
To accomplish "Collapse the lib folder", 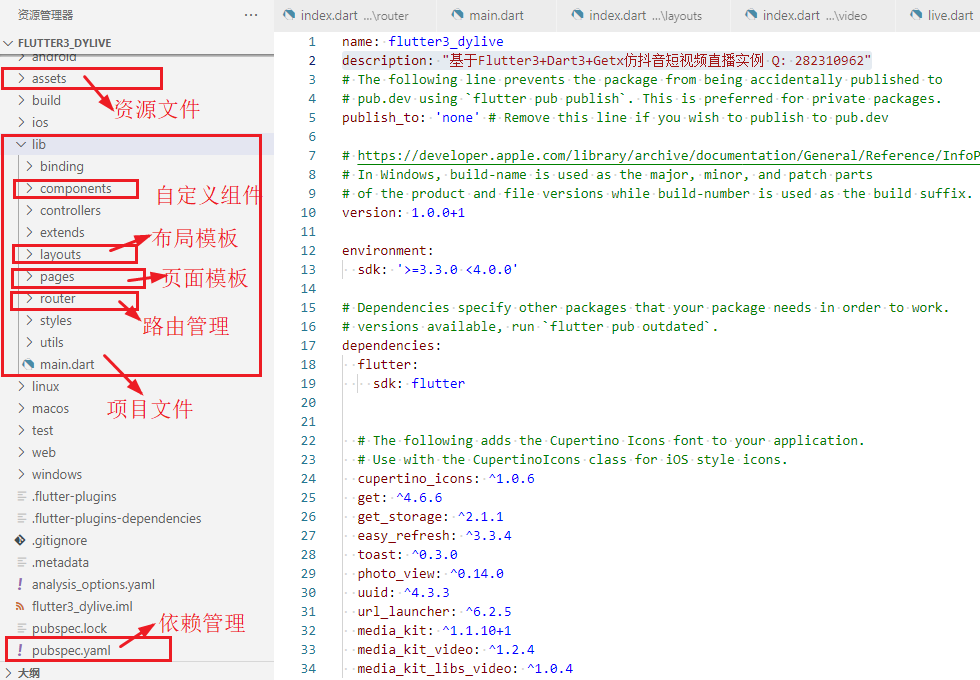I will coord(21,144).
